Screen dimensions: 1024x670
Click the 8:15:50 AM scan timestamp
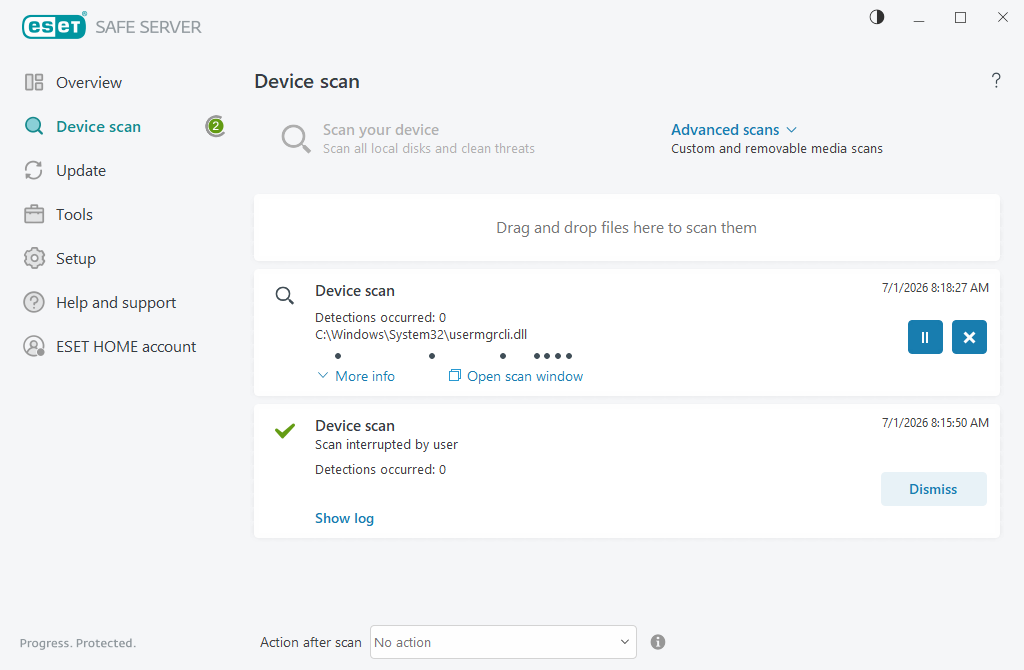point(935,423)
